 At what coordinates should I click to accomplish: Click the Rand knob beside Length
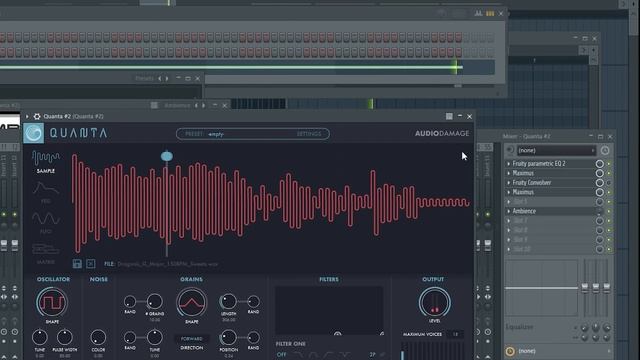tap(253, 302)
